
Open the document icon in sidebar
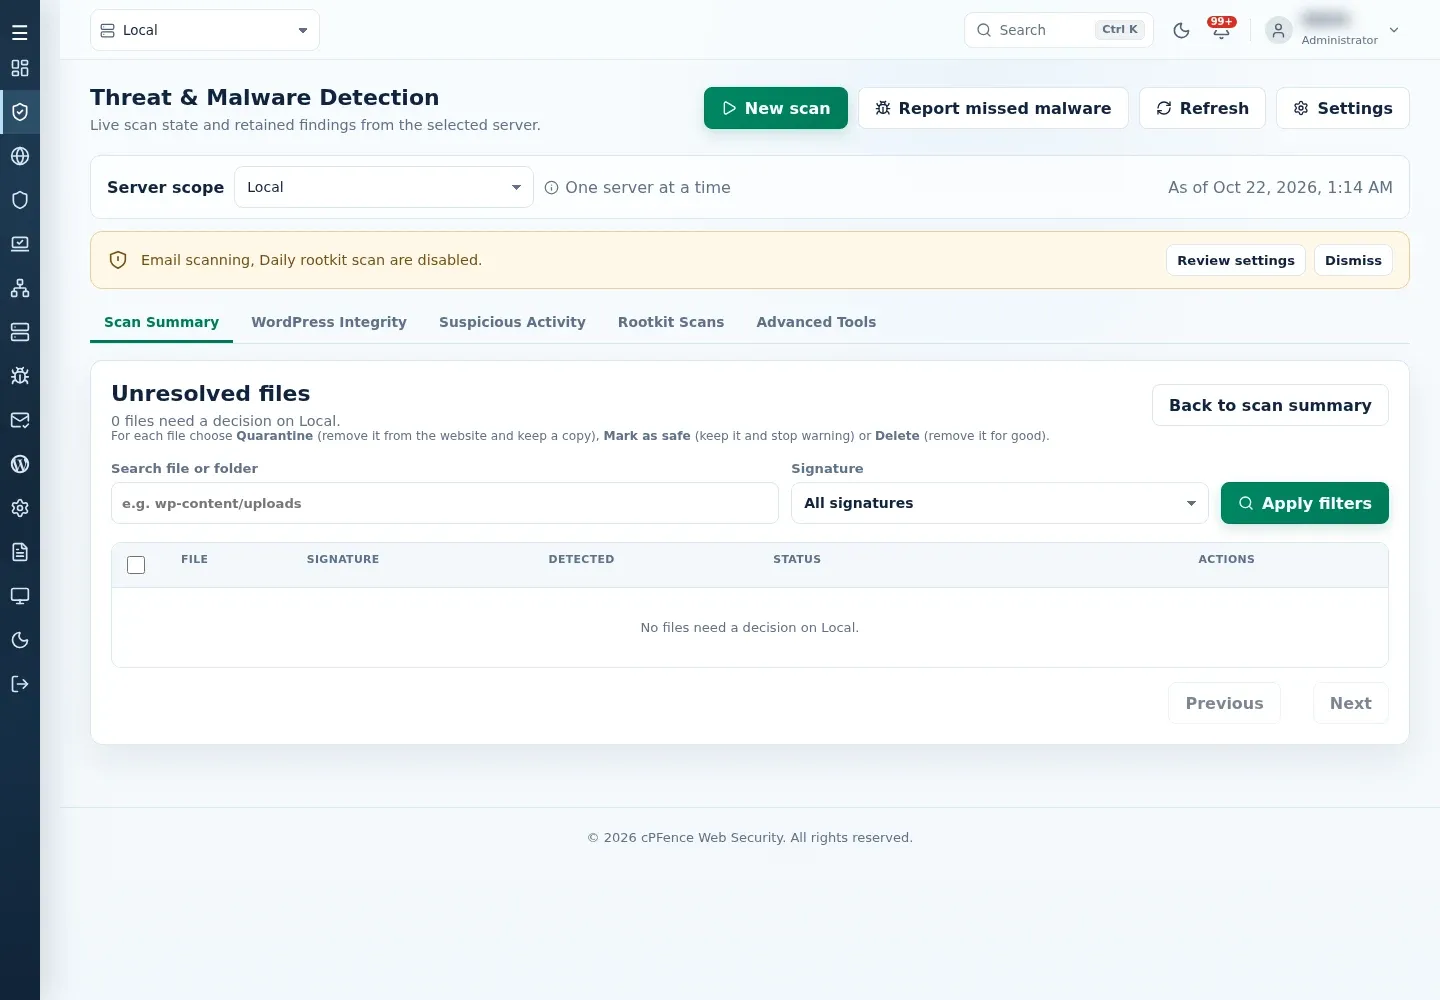point(19,552)
